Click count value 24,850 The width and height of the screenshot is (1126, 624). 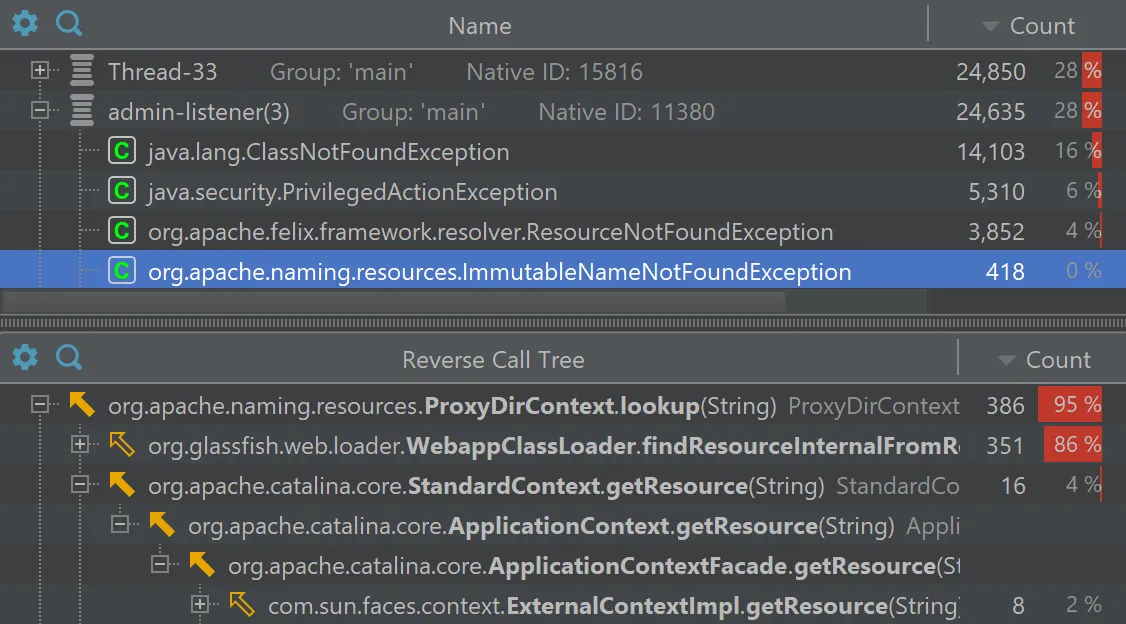click(990, 71)
